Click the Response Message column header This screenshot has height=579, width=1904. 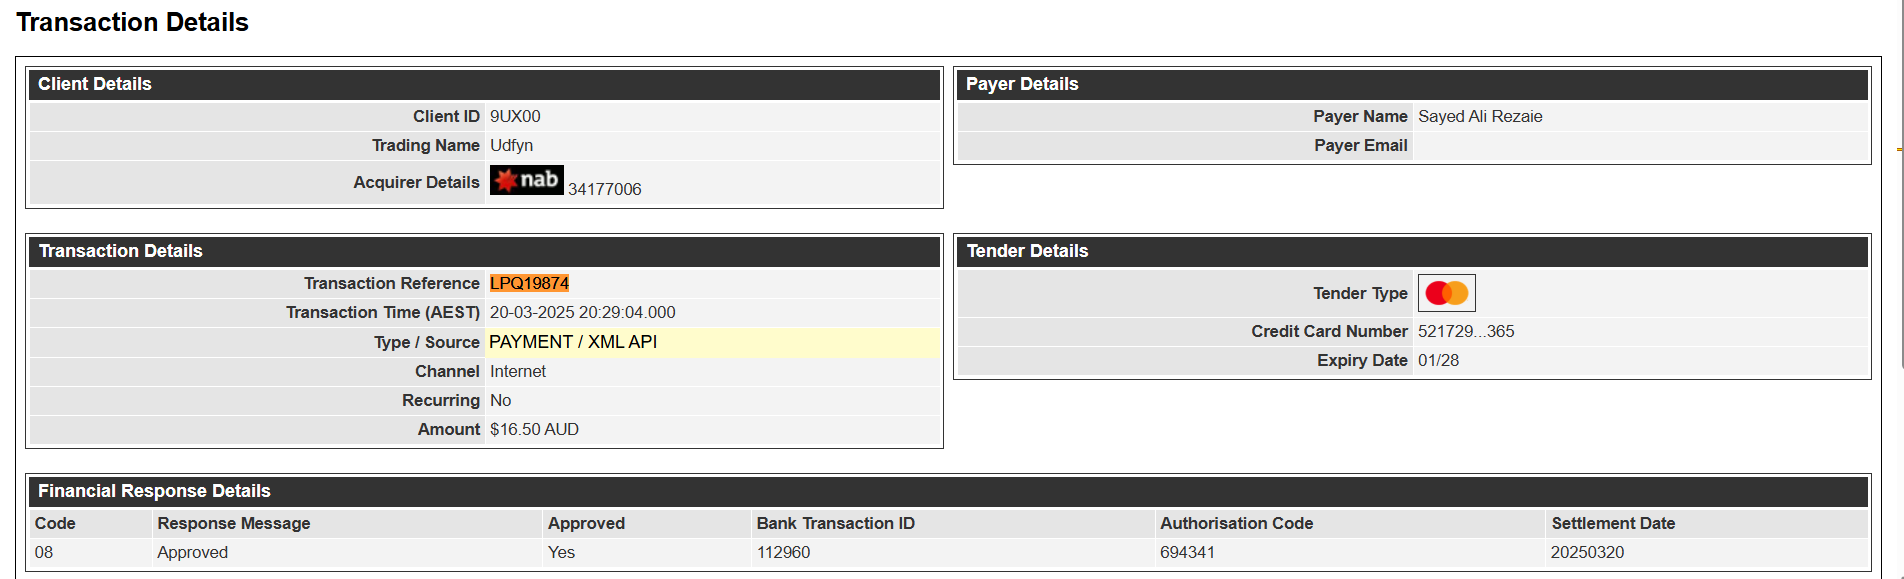pos(233,523)
